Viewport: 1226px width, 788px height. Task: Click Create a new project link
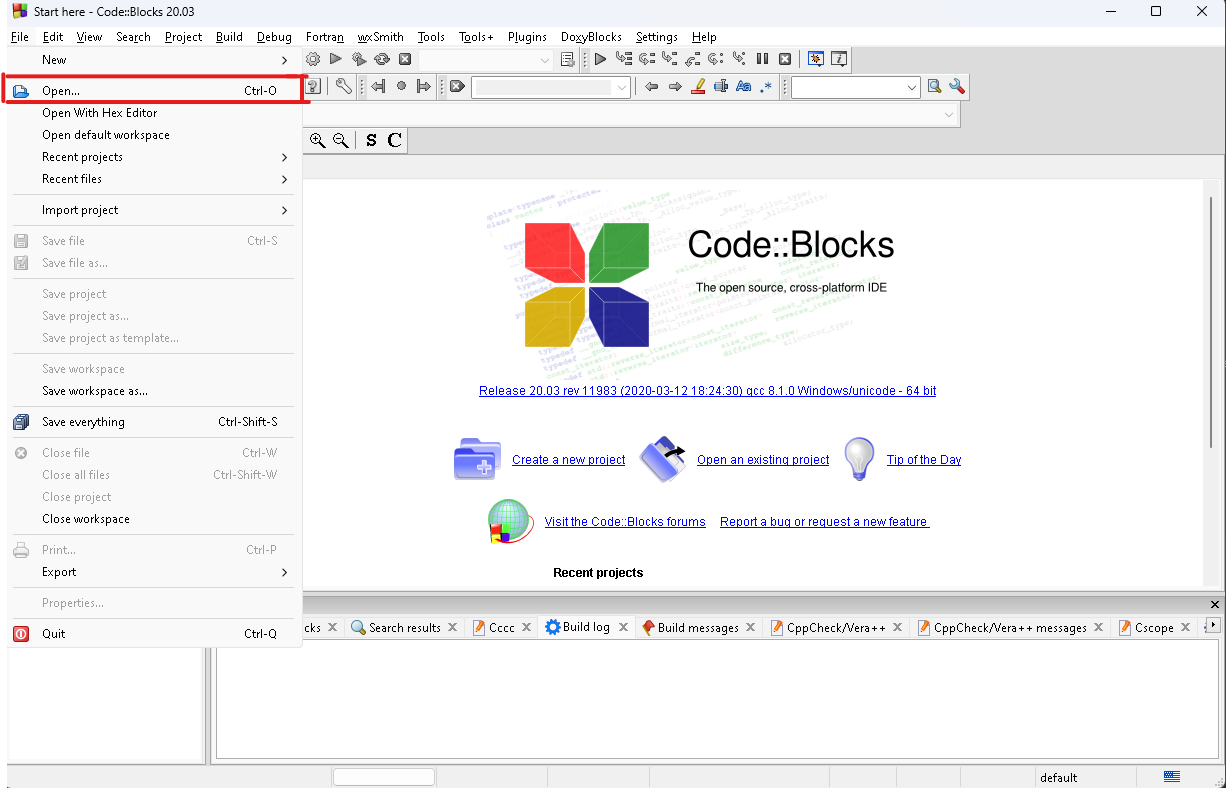point(568,460)
